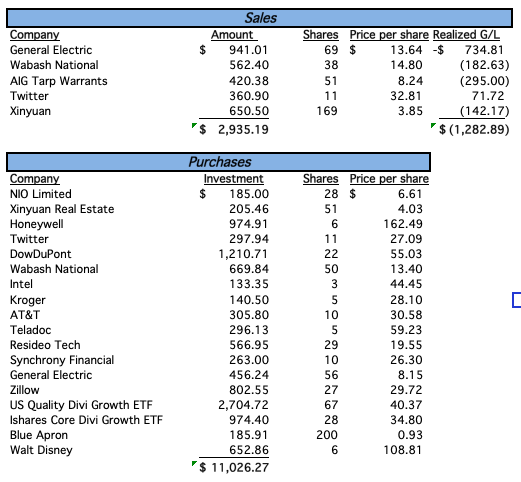521x482 pixels.
Task: Click the AT&T company cell
Action: (25, 315)
